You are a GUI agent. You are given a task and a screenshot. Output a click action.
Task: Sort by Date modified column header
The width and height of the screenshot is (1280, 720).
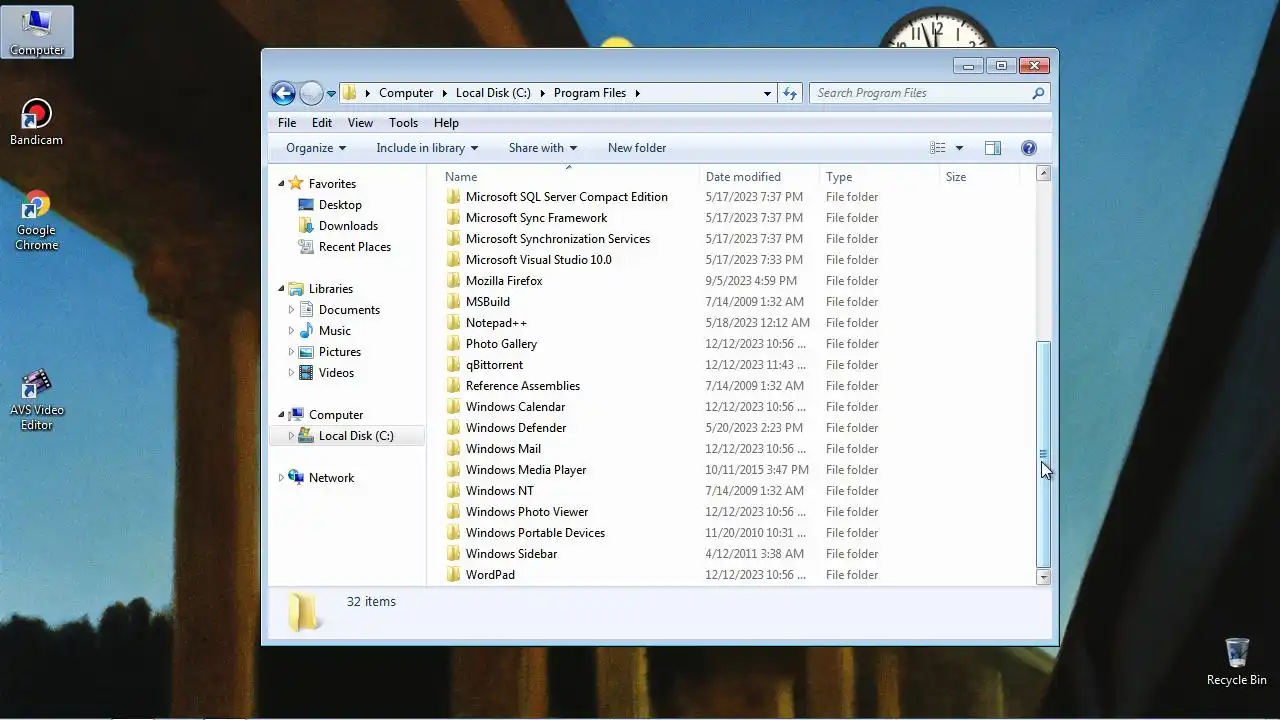tap(760, 177)
